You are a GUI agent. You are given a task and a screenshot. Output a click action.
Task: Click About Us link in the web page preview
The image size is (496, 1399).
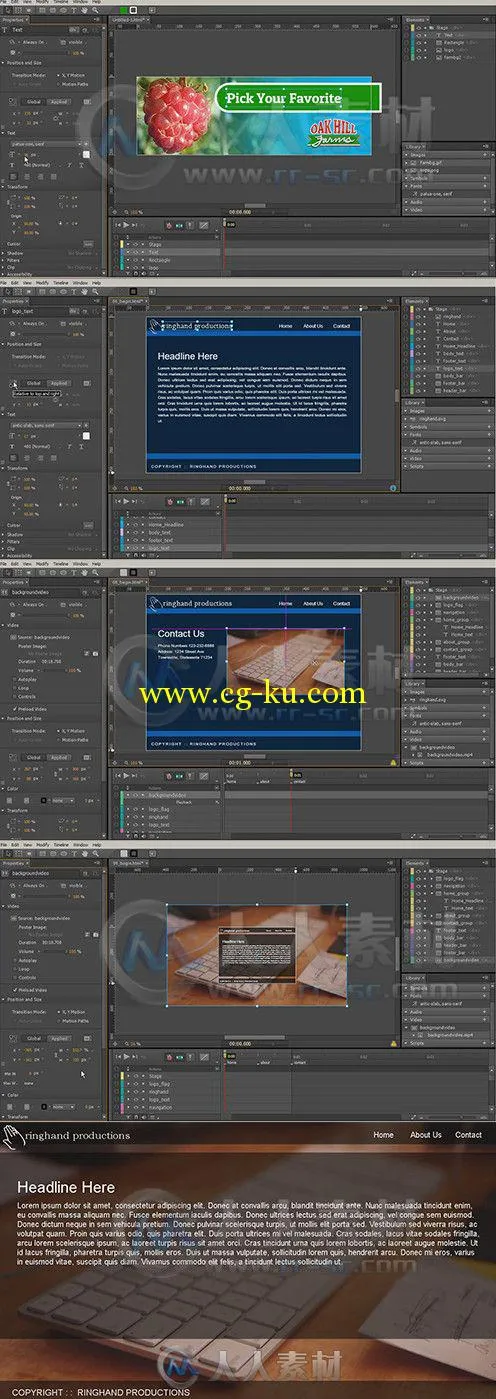pos(426,1135)
